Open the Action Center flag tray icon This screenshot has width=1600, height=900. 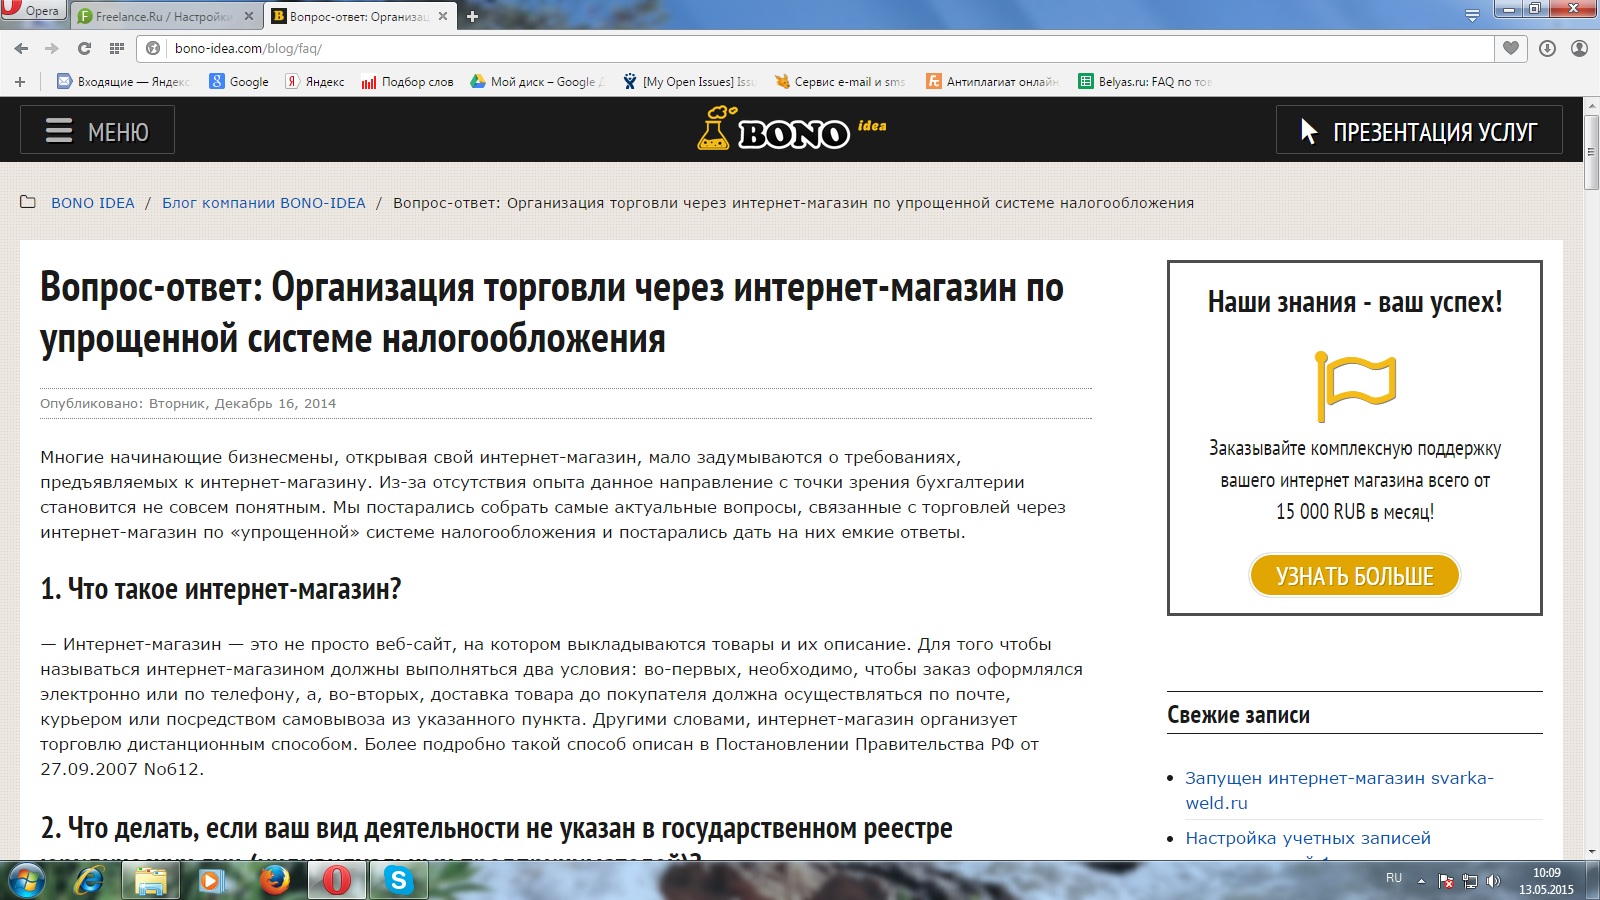tap(1446, 881)
